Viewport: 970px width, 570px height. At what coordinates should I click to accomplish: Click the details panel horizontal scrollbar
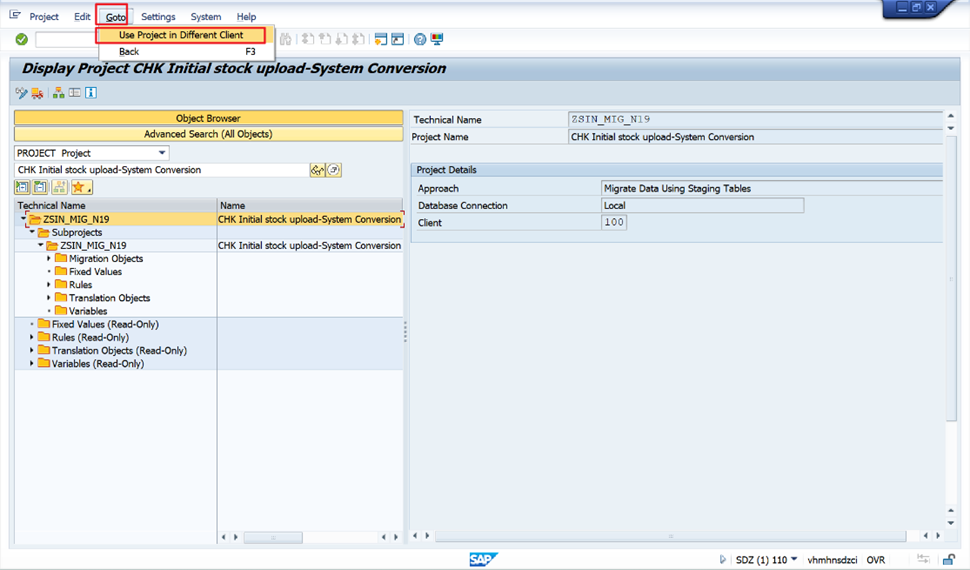pos(671,536)
